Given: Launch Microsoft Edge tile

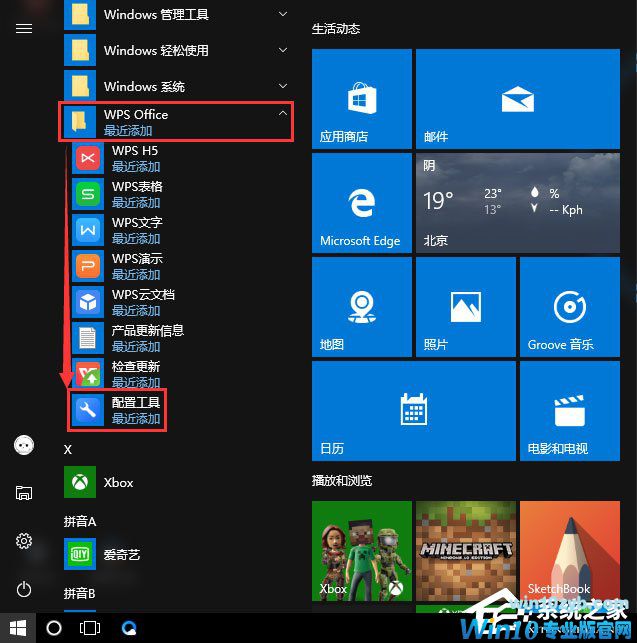Looking at the screenshot, I should 362,203.
